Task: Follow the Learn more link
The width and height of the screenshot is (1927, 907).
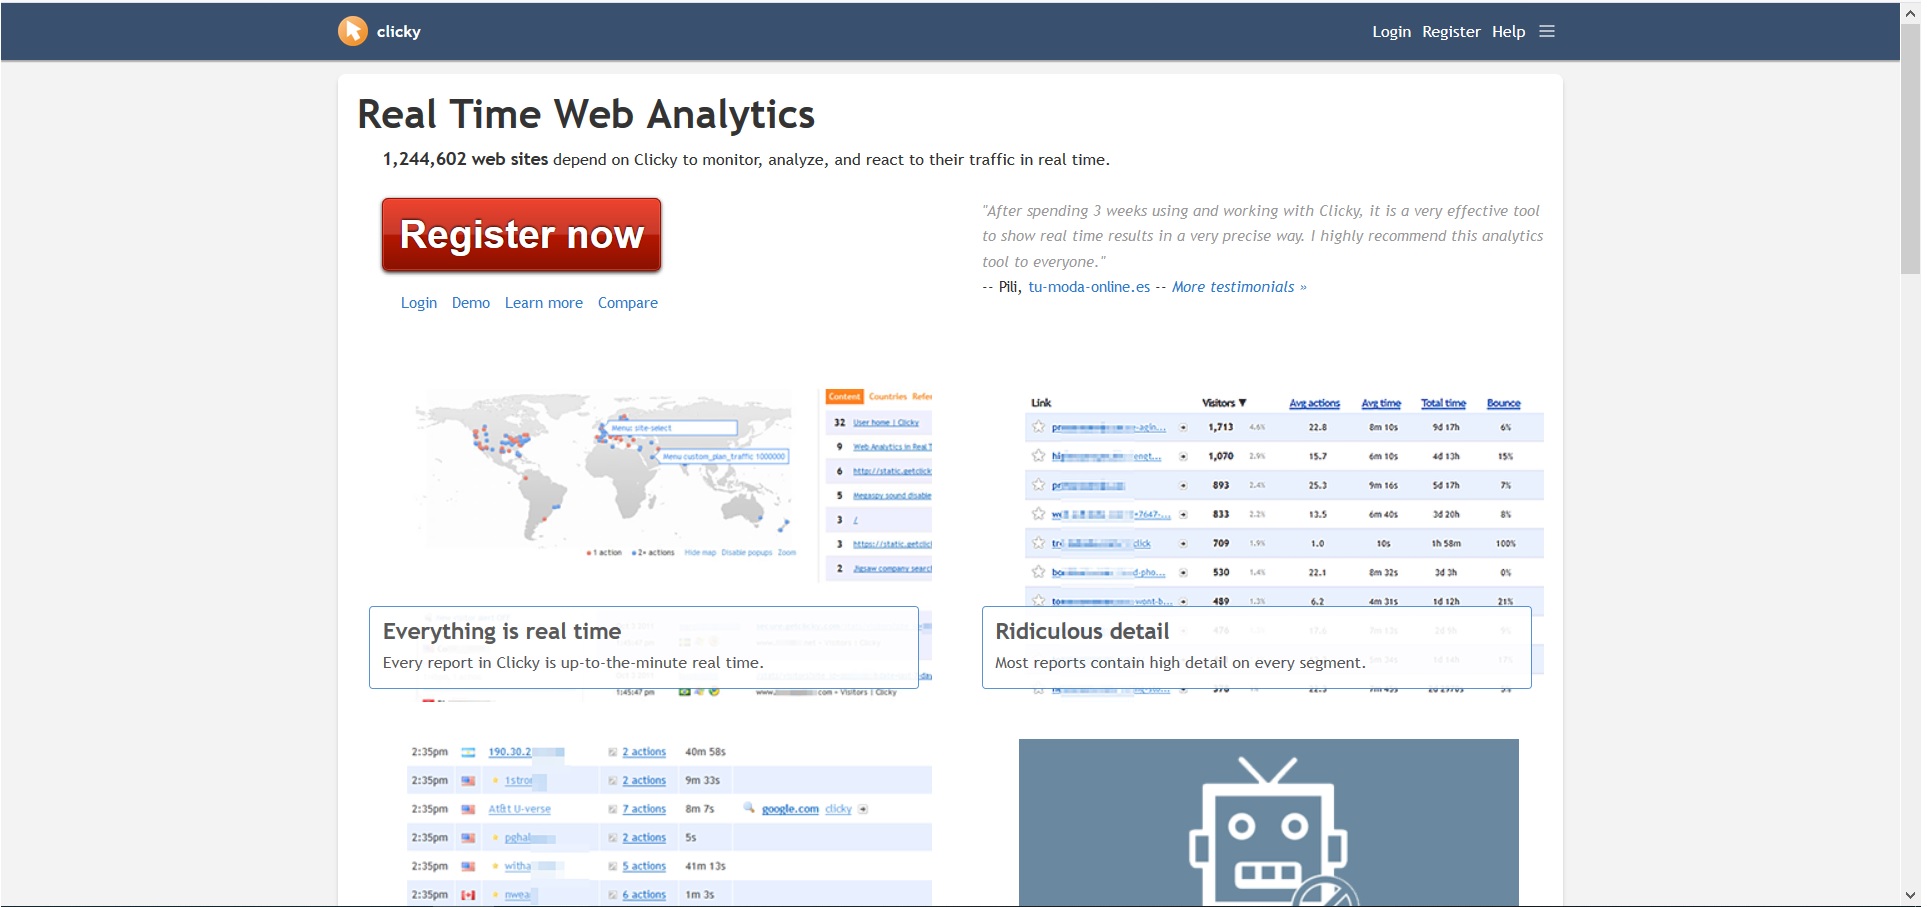Action: (x=543, y=303)
